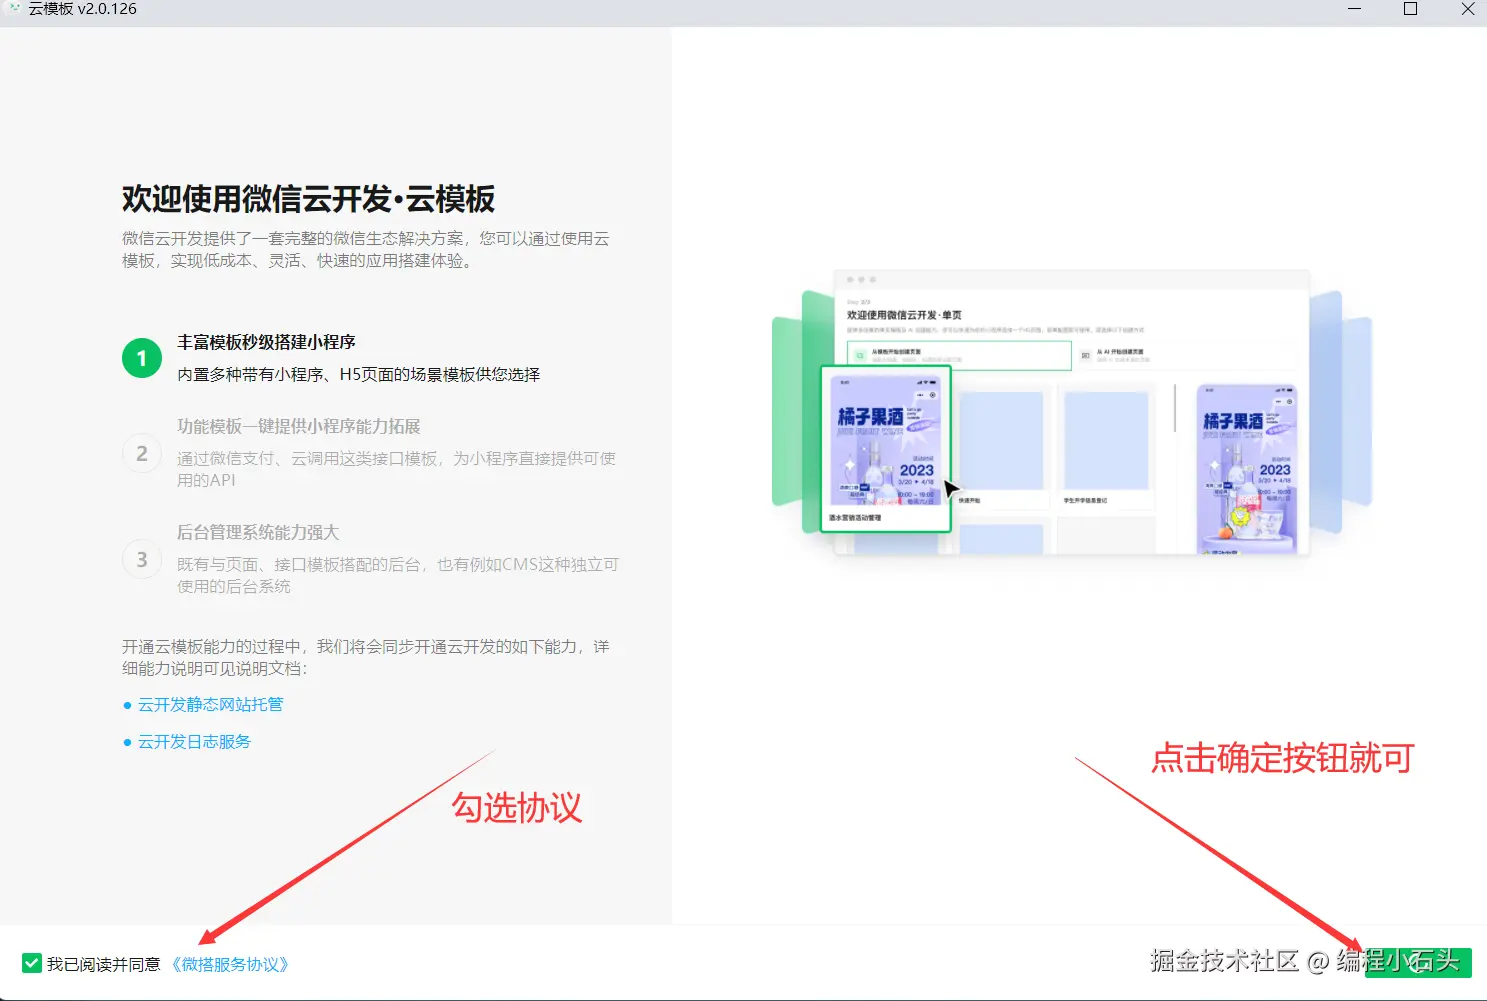Select step 1 green circle icon

click(x=142, y=358)
